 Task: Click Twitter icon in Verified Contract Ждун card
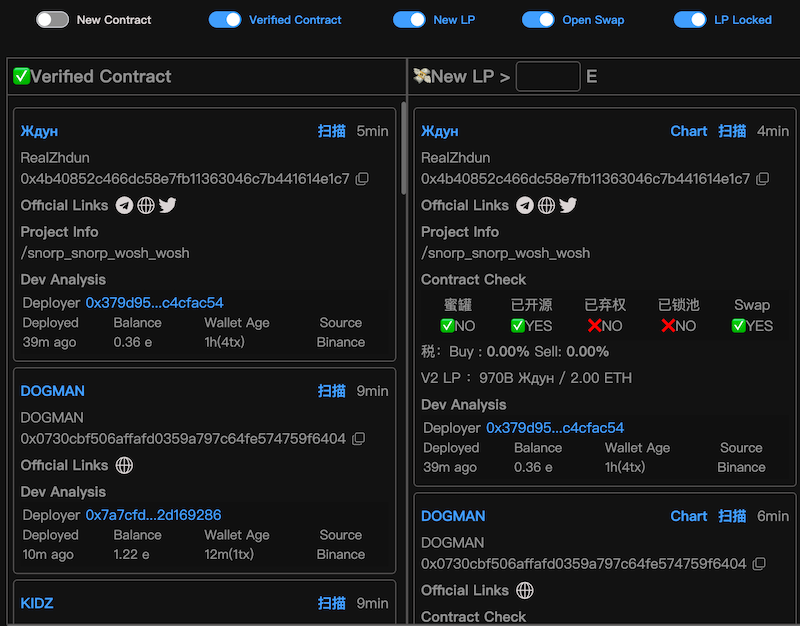pos(168,205)
